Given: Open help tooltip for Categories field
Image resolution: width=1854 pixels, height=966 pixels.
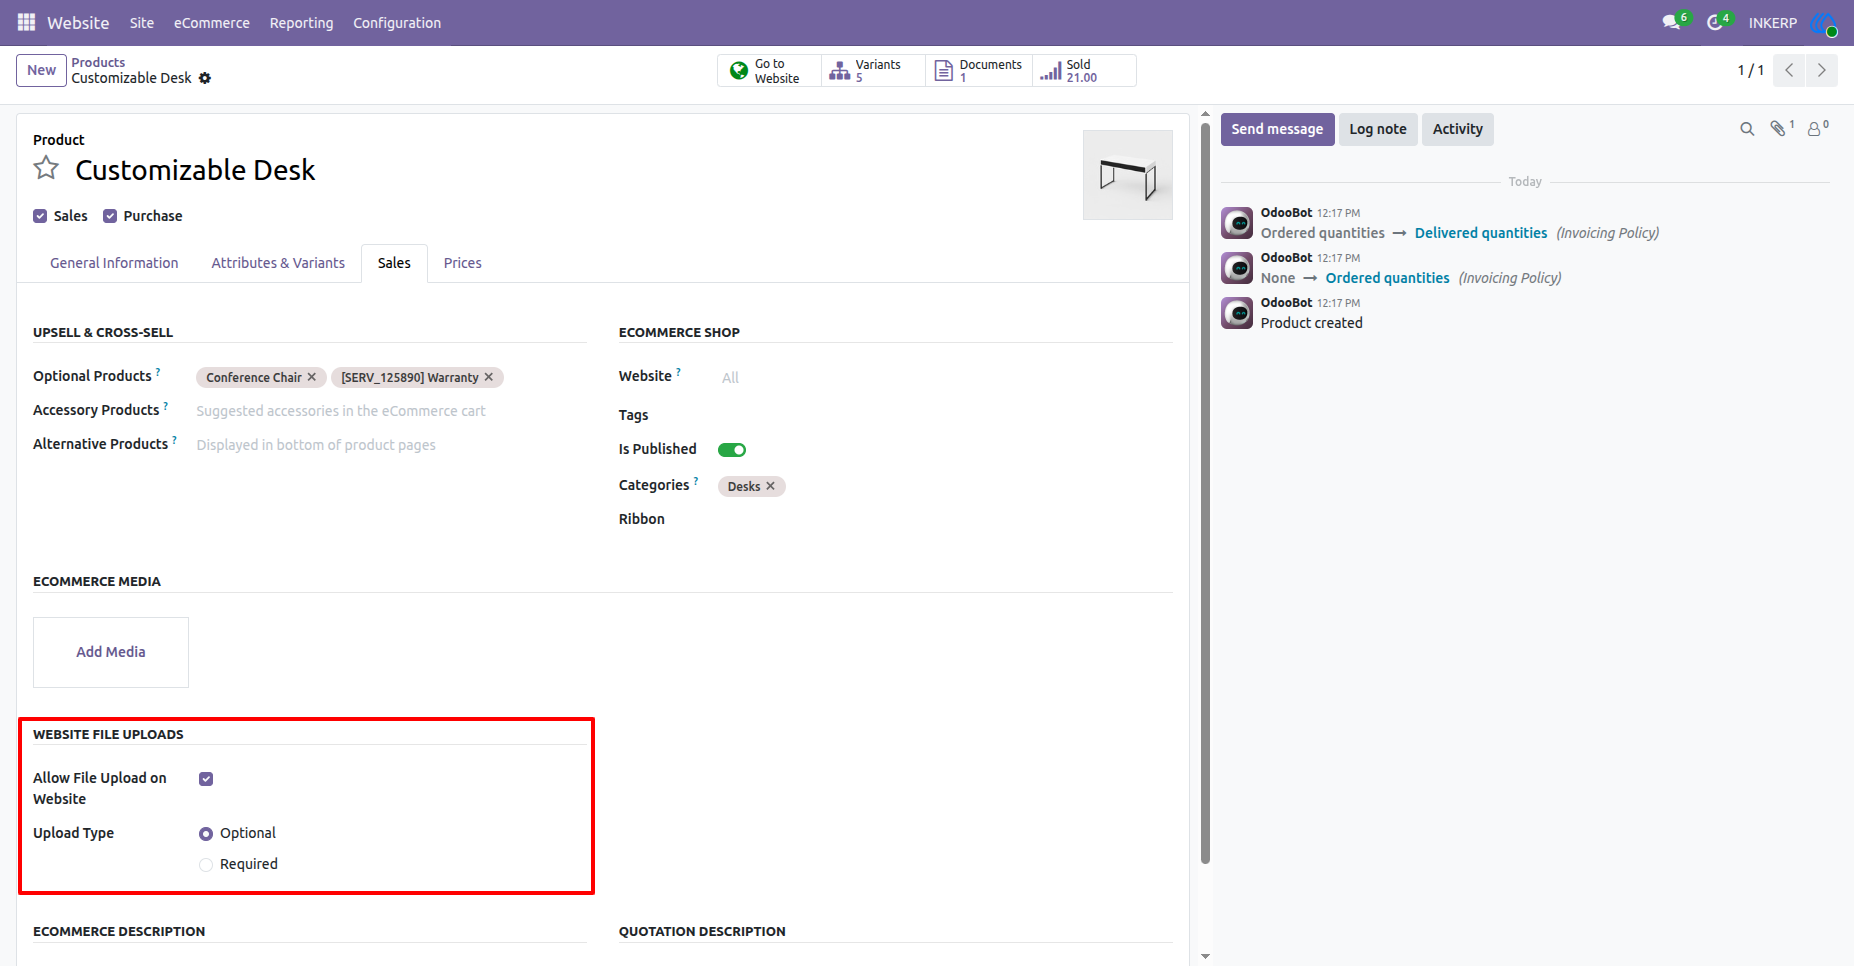Looking at the screenshot, I should pyautogui.click(x=696, y=481).
